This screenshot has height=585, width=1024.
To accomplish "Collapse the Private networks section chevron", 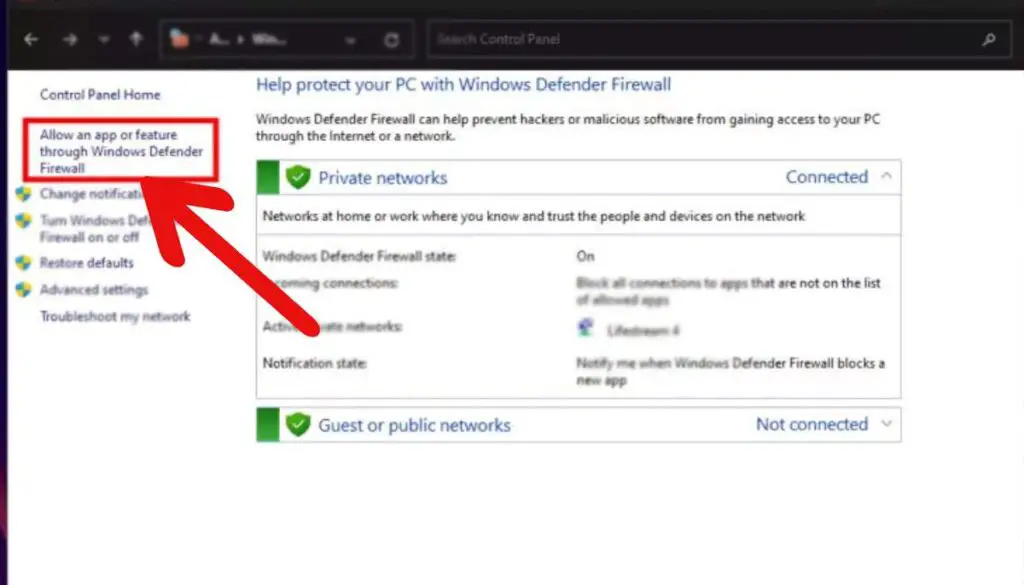I will coord(886,176).
